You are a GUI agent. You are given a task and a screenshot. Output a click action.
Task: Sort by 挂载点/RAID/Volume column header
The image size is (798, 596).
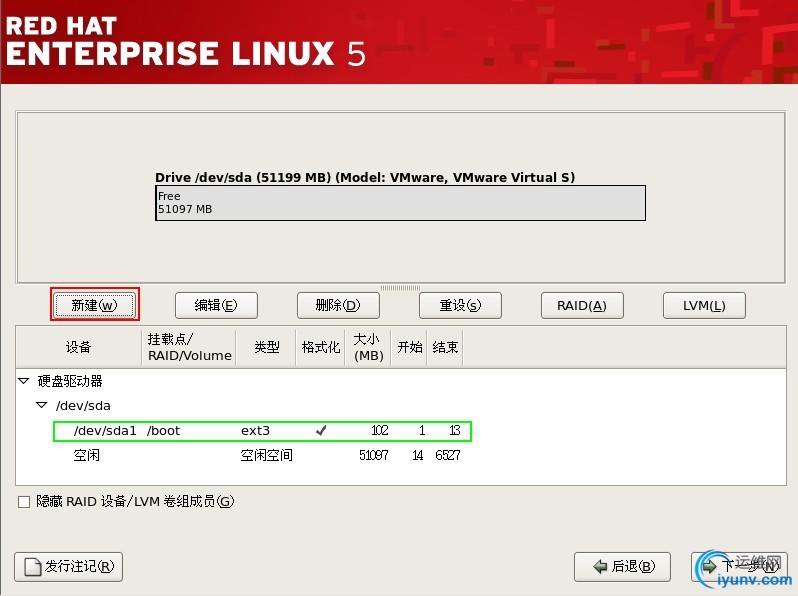pos(189,347)
